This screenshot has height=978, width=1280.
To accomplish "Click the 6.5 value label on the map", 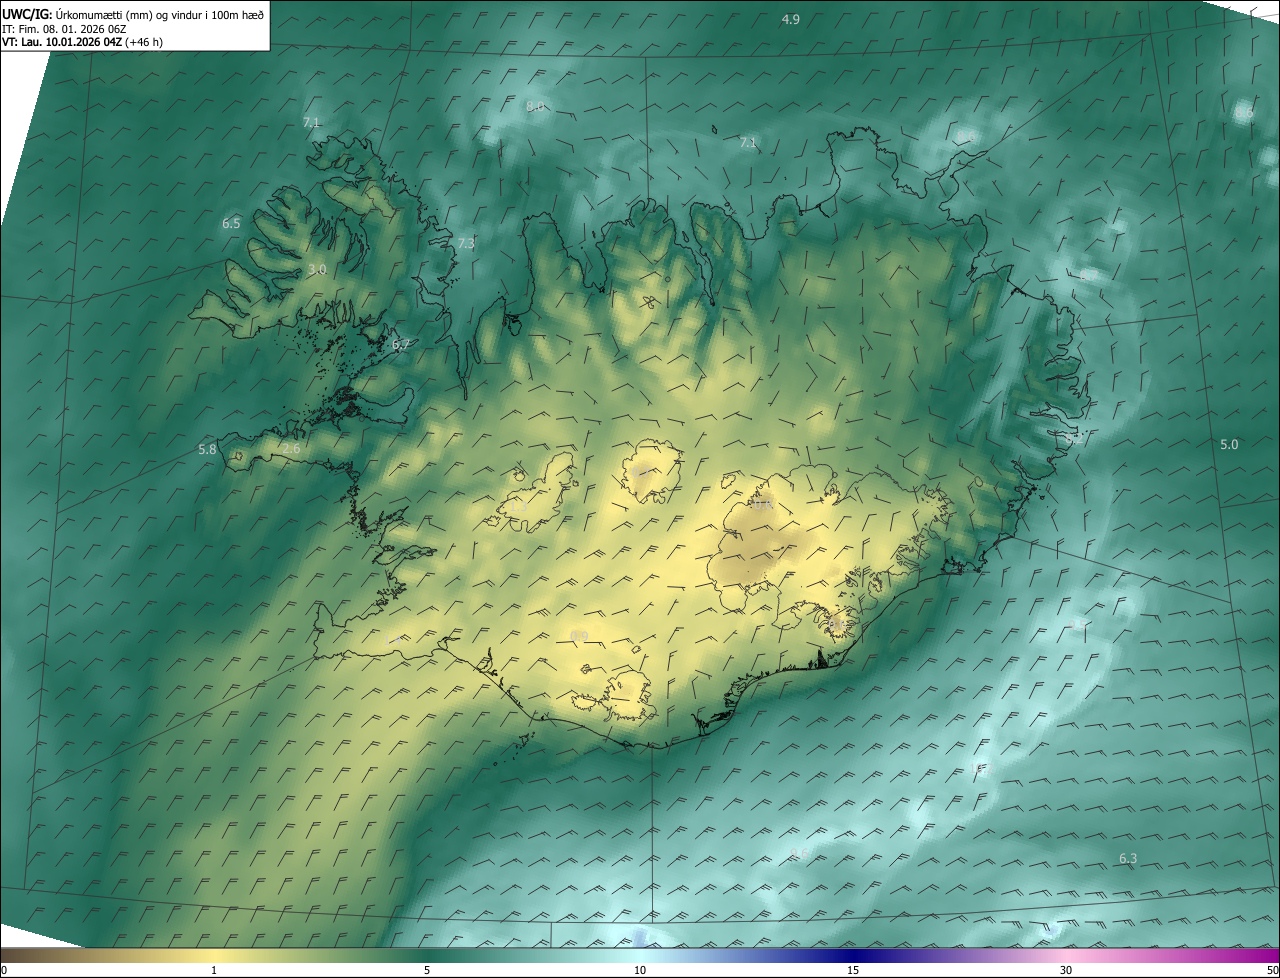I will (231, 223).
